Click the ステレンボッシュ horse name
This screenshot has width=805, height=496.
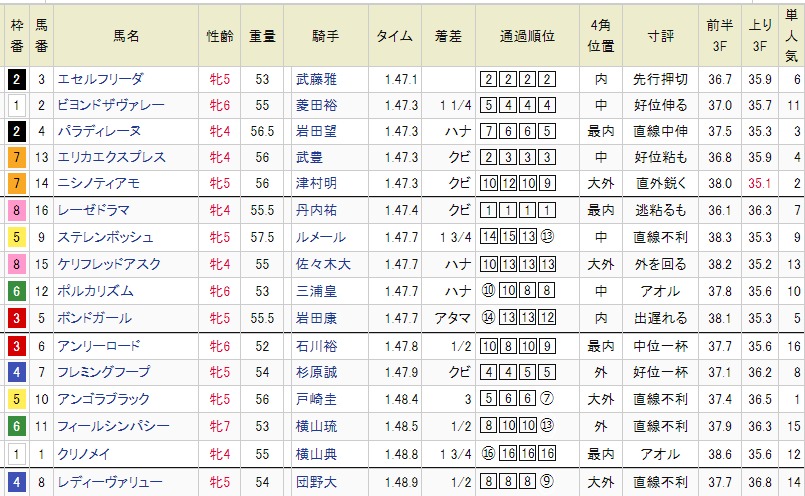pyautogui.click(x=106, y=237)
